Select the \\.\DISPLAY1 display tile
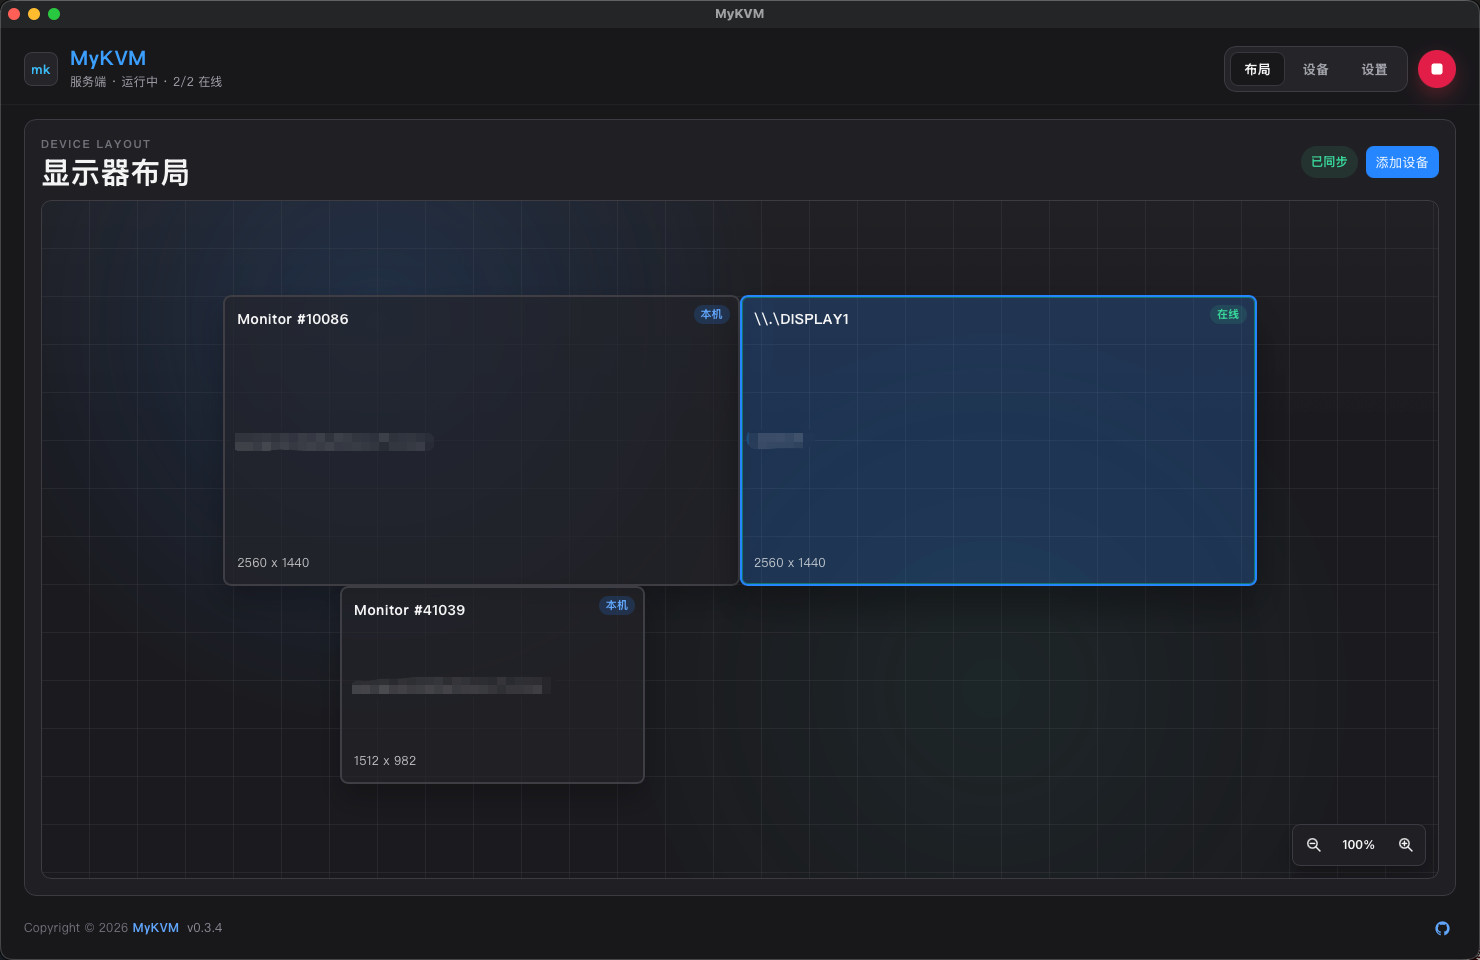The width and height of the screenshot is (1480, 960). (x=998, y=440)
